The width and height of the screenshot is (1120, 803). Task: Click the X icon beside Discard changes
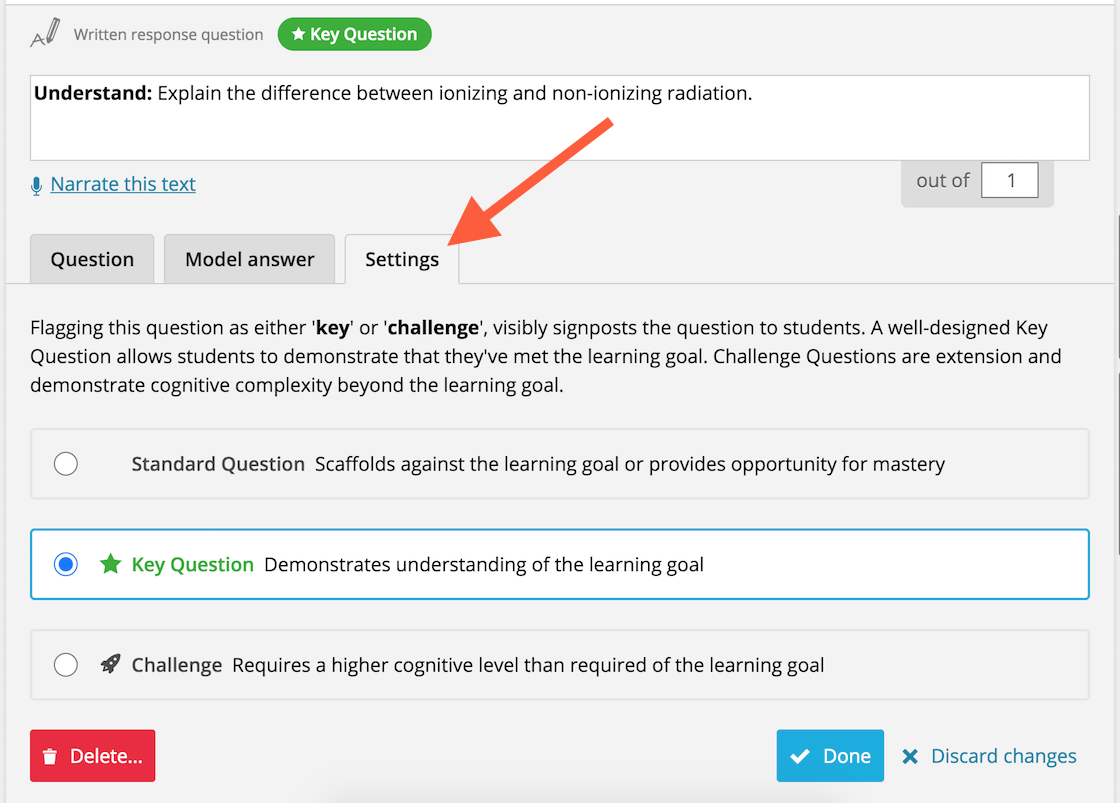click(910, 756)
